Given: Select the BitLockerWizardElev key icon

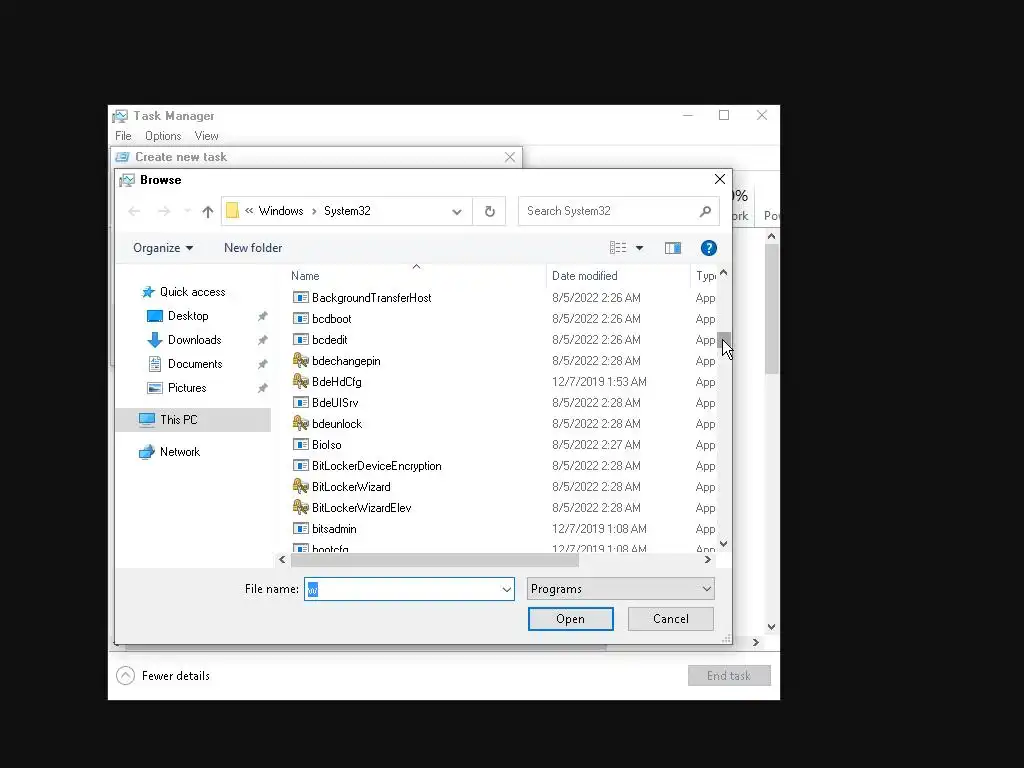Looking at the screenshot, I should (300, 507).
